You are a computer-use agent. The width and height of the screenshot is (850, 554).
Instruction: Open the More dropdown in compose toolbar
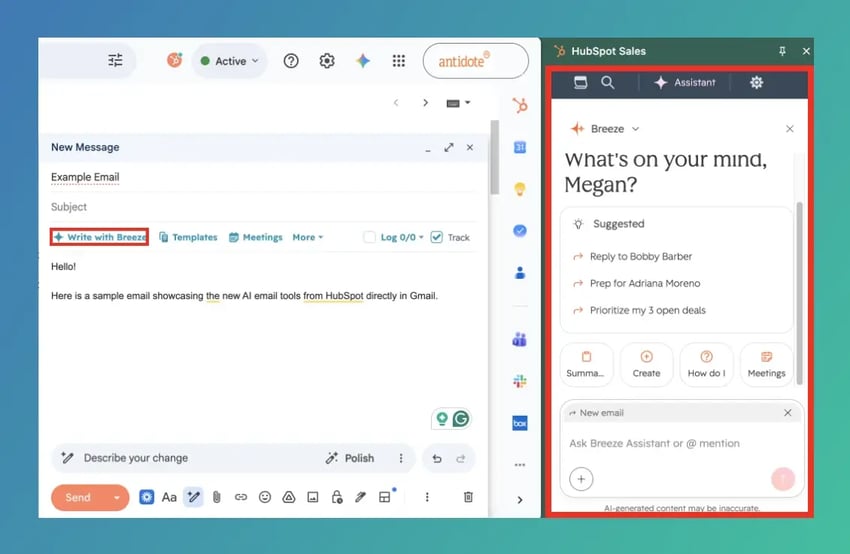(x=307, y=237)
